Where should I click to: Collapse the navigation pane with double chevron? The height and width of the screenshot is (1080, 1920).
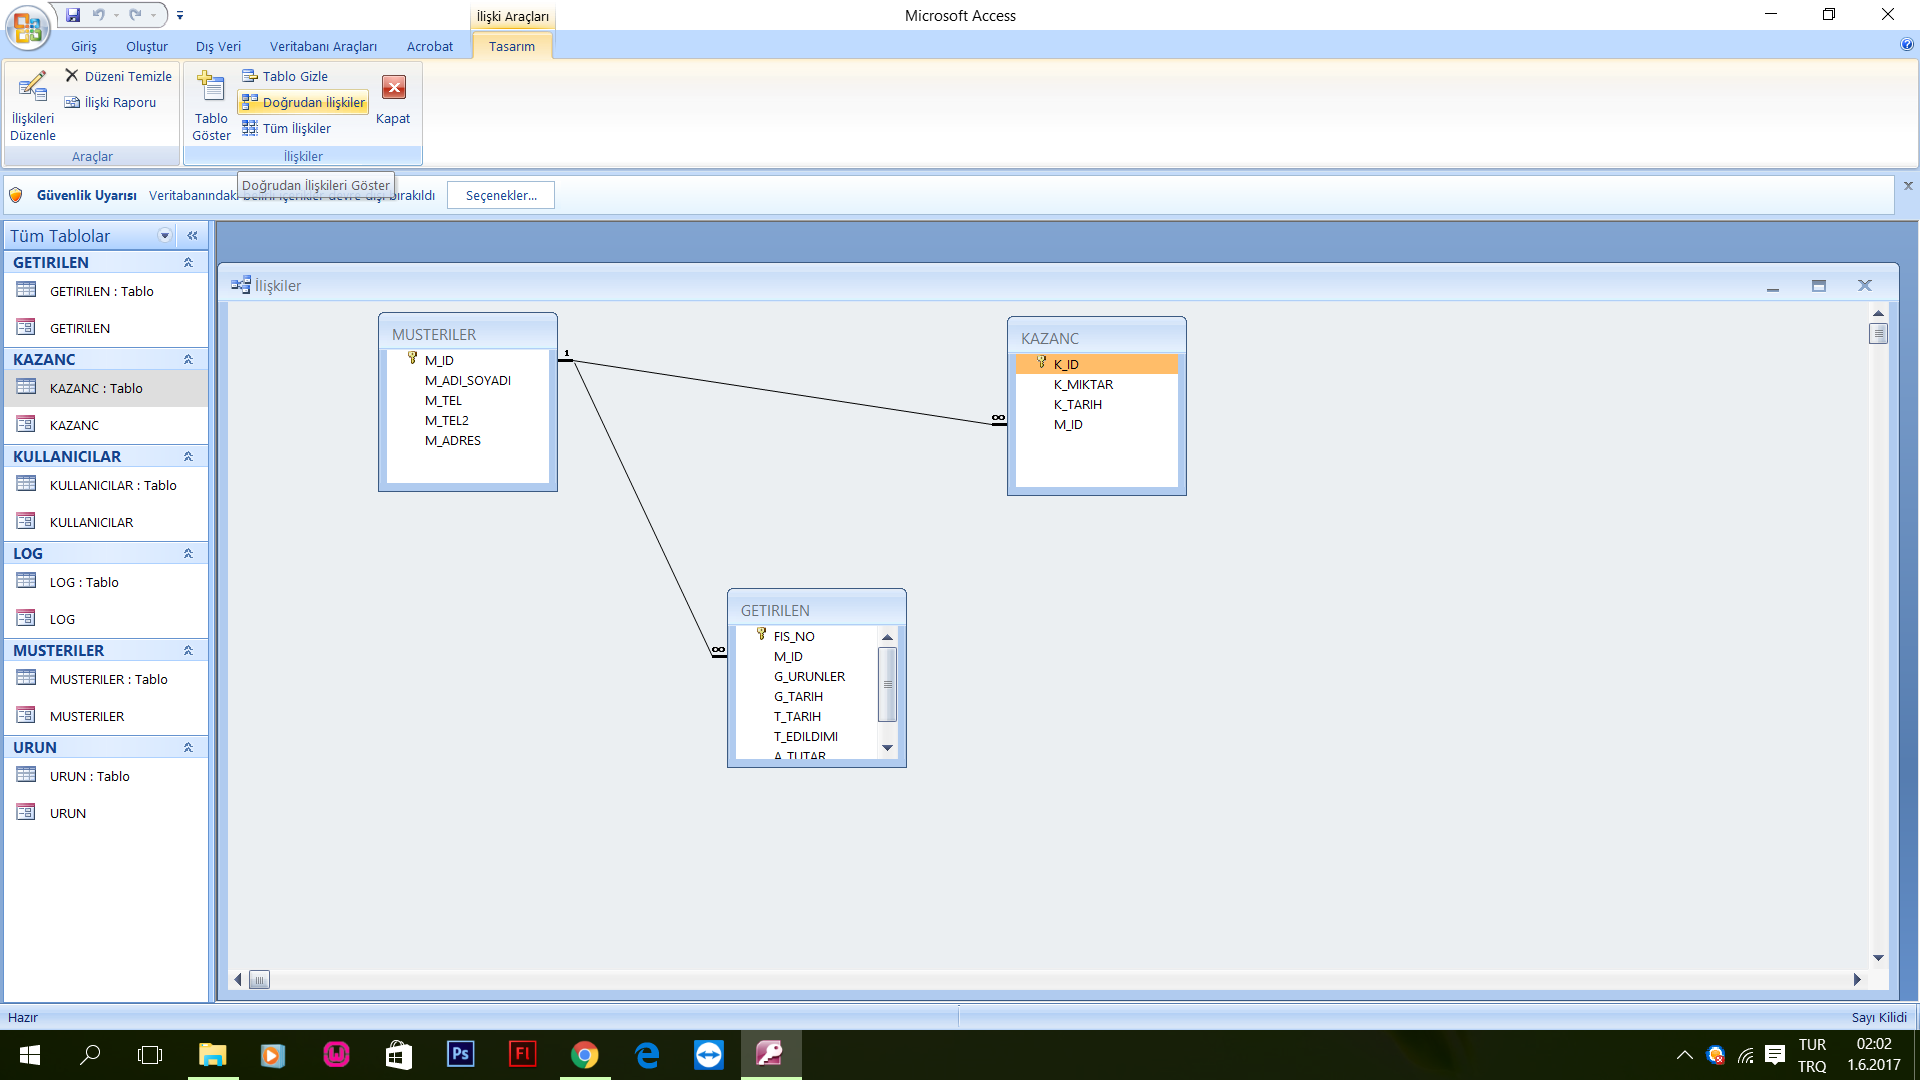click(x=192, y=236)
